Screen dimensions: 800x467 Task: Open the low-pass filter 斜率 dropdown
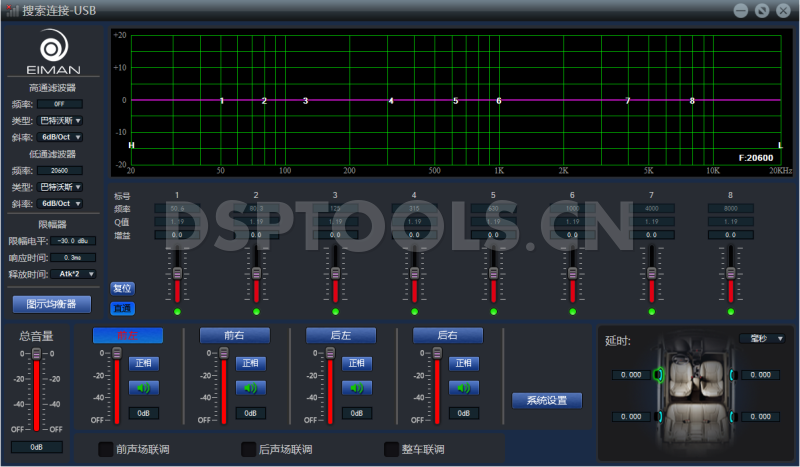(x=60, y=203)
